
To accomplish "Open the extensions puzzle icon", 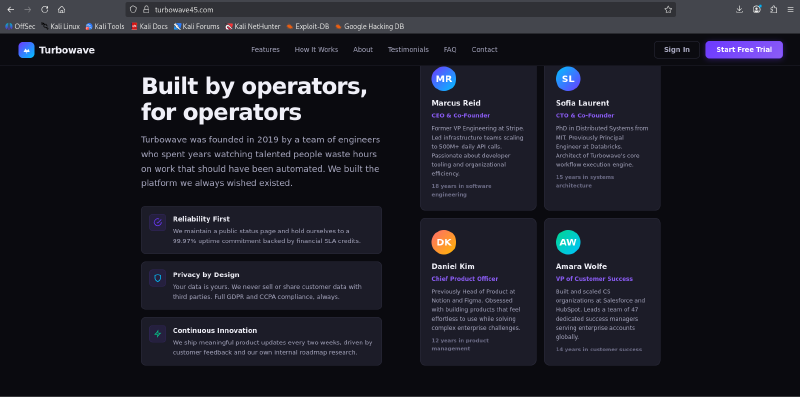I will click(773, 9).
